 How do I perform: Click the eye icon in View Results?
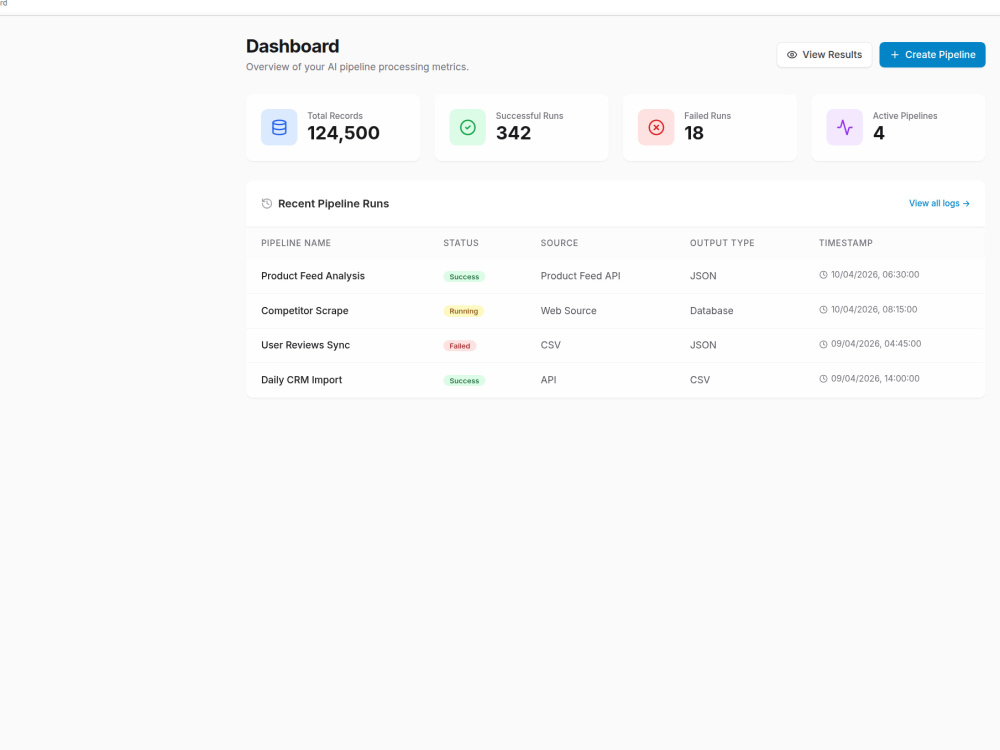[x=791, y=55]
